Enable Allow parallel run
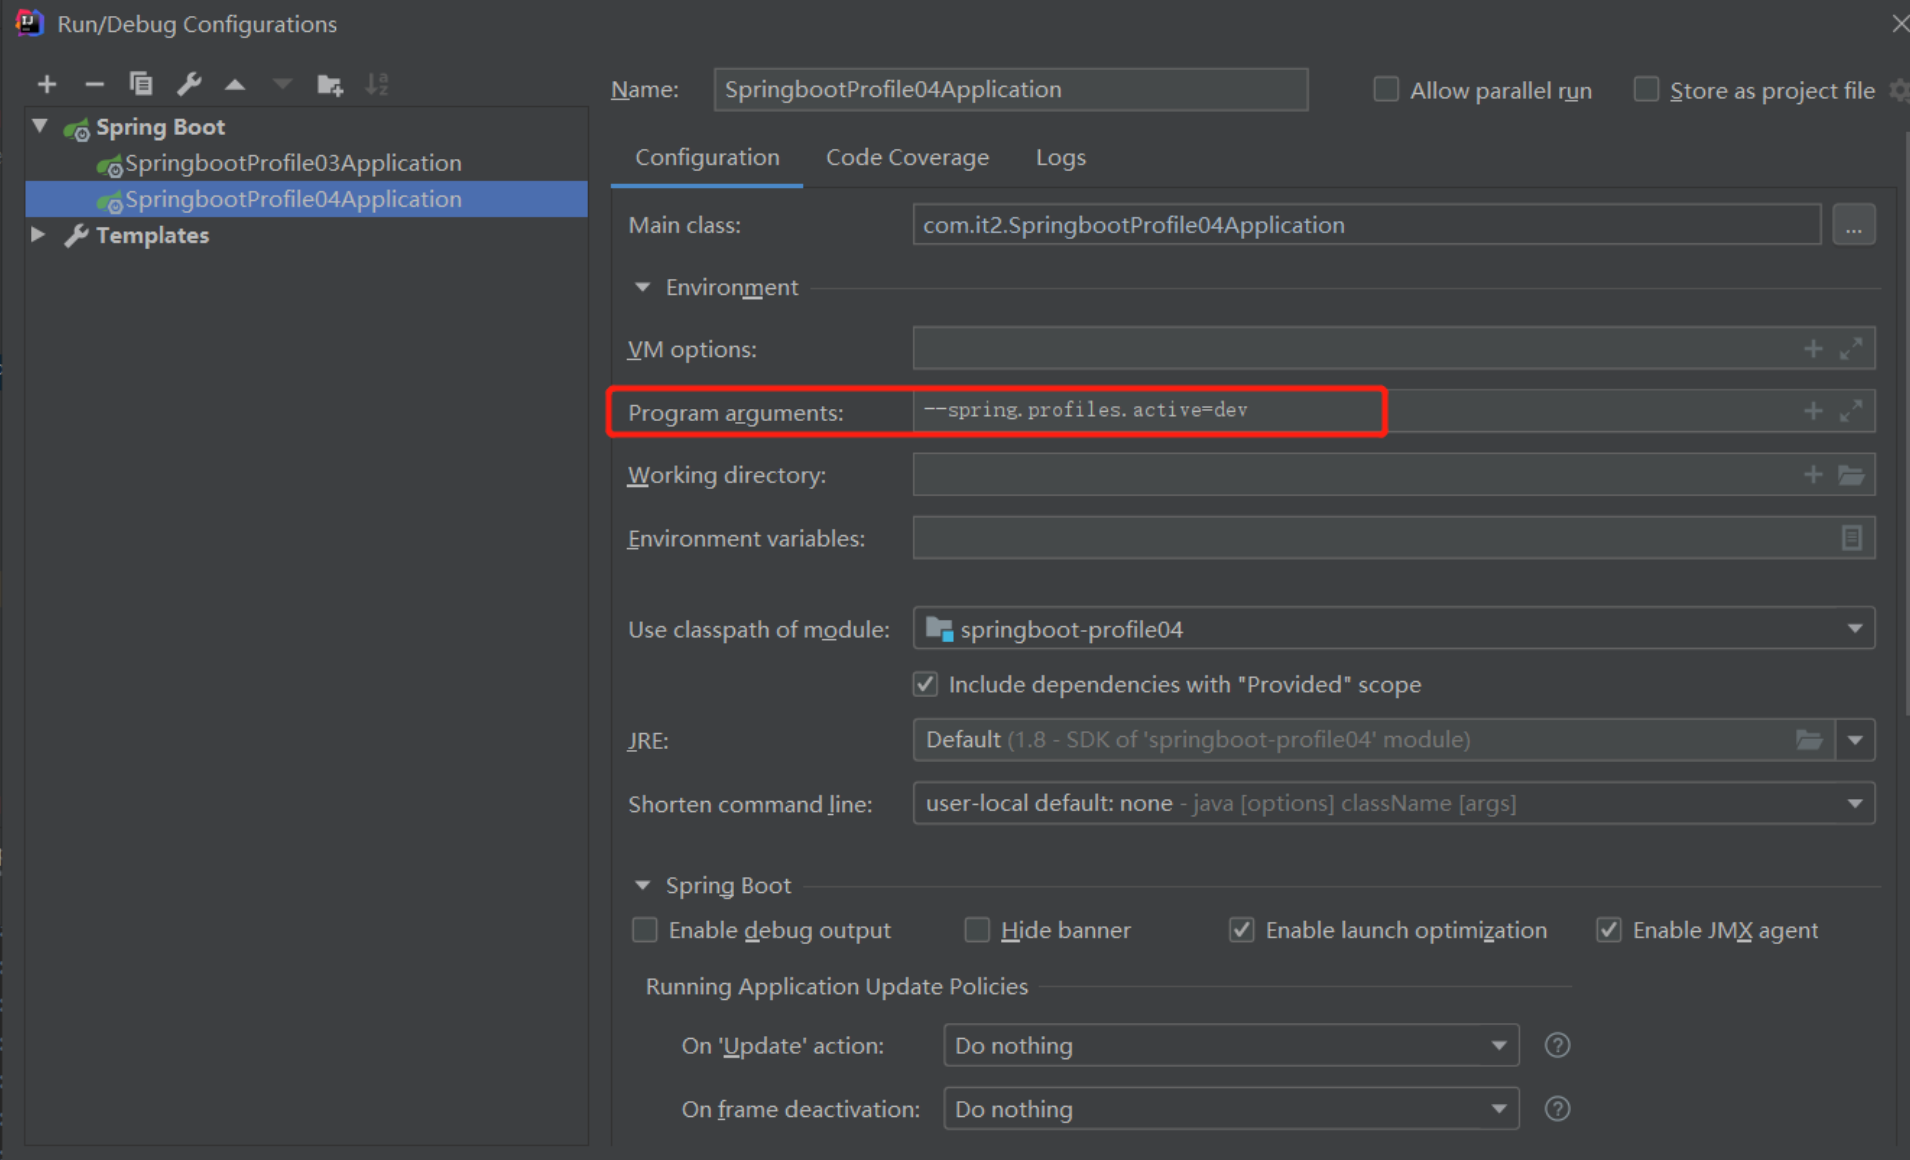 1386,89
